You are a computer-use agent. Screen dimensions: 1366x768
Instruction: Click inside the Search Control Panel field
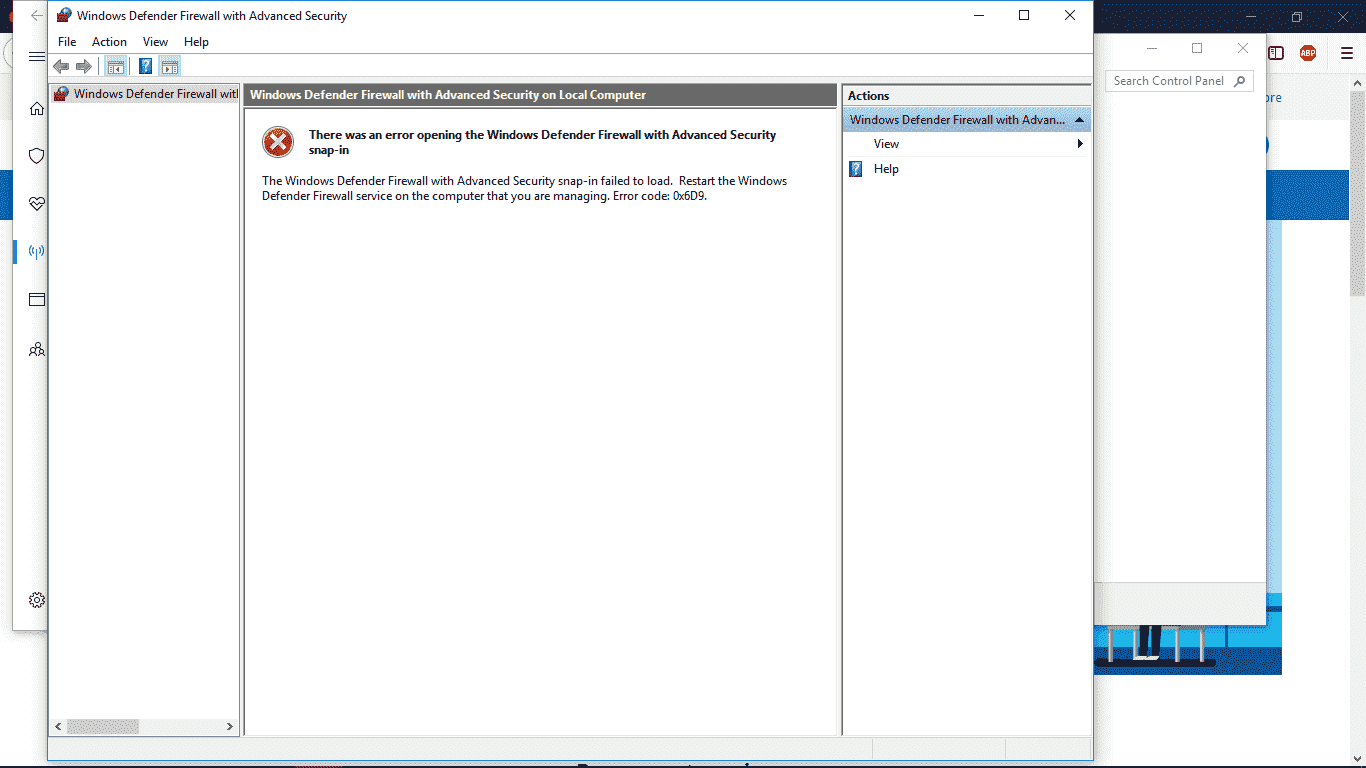pyautogui.click(x=1170, y=80)
